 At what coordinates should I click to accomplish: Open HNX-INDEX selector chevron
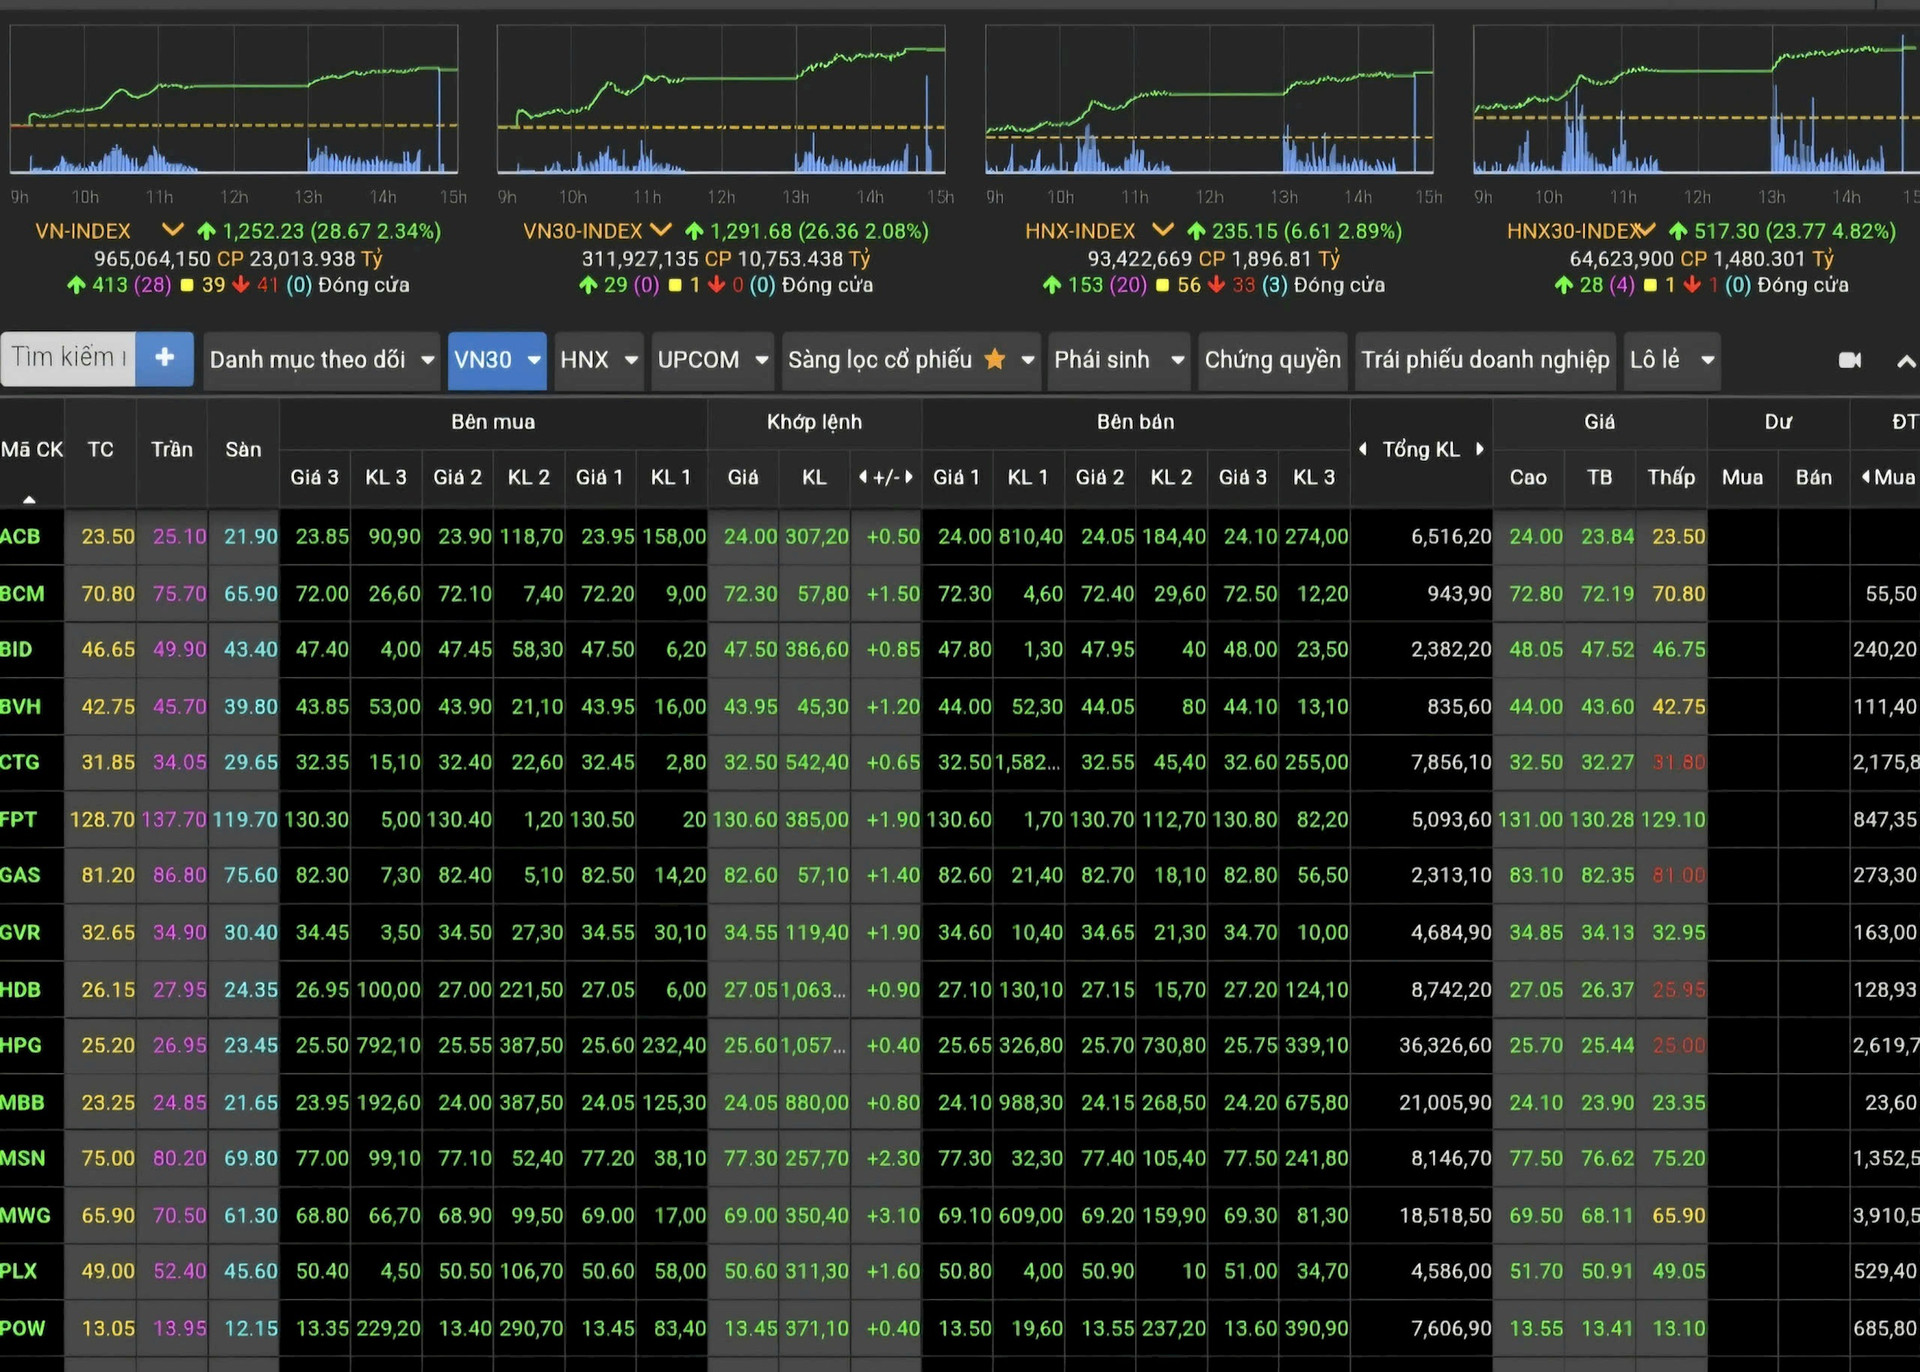pyautogui.click(x=1162, y=230)
